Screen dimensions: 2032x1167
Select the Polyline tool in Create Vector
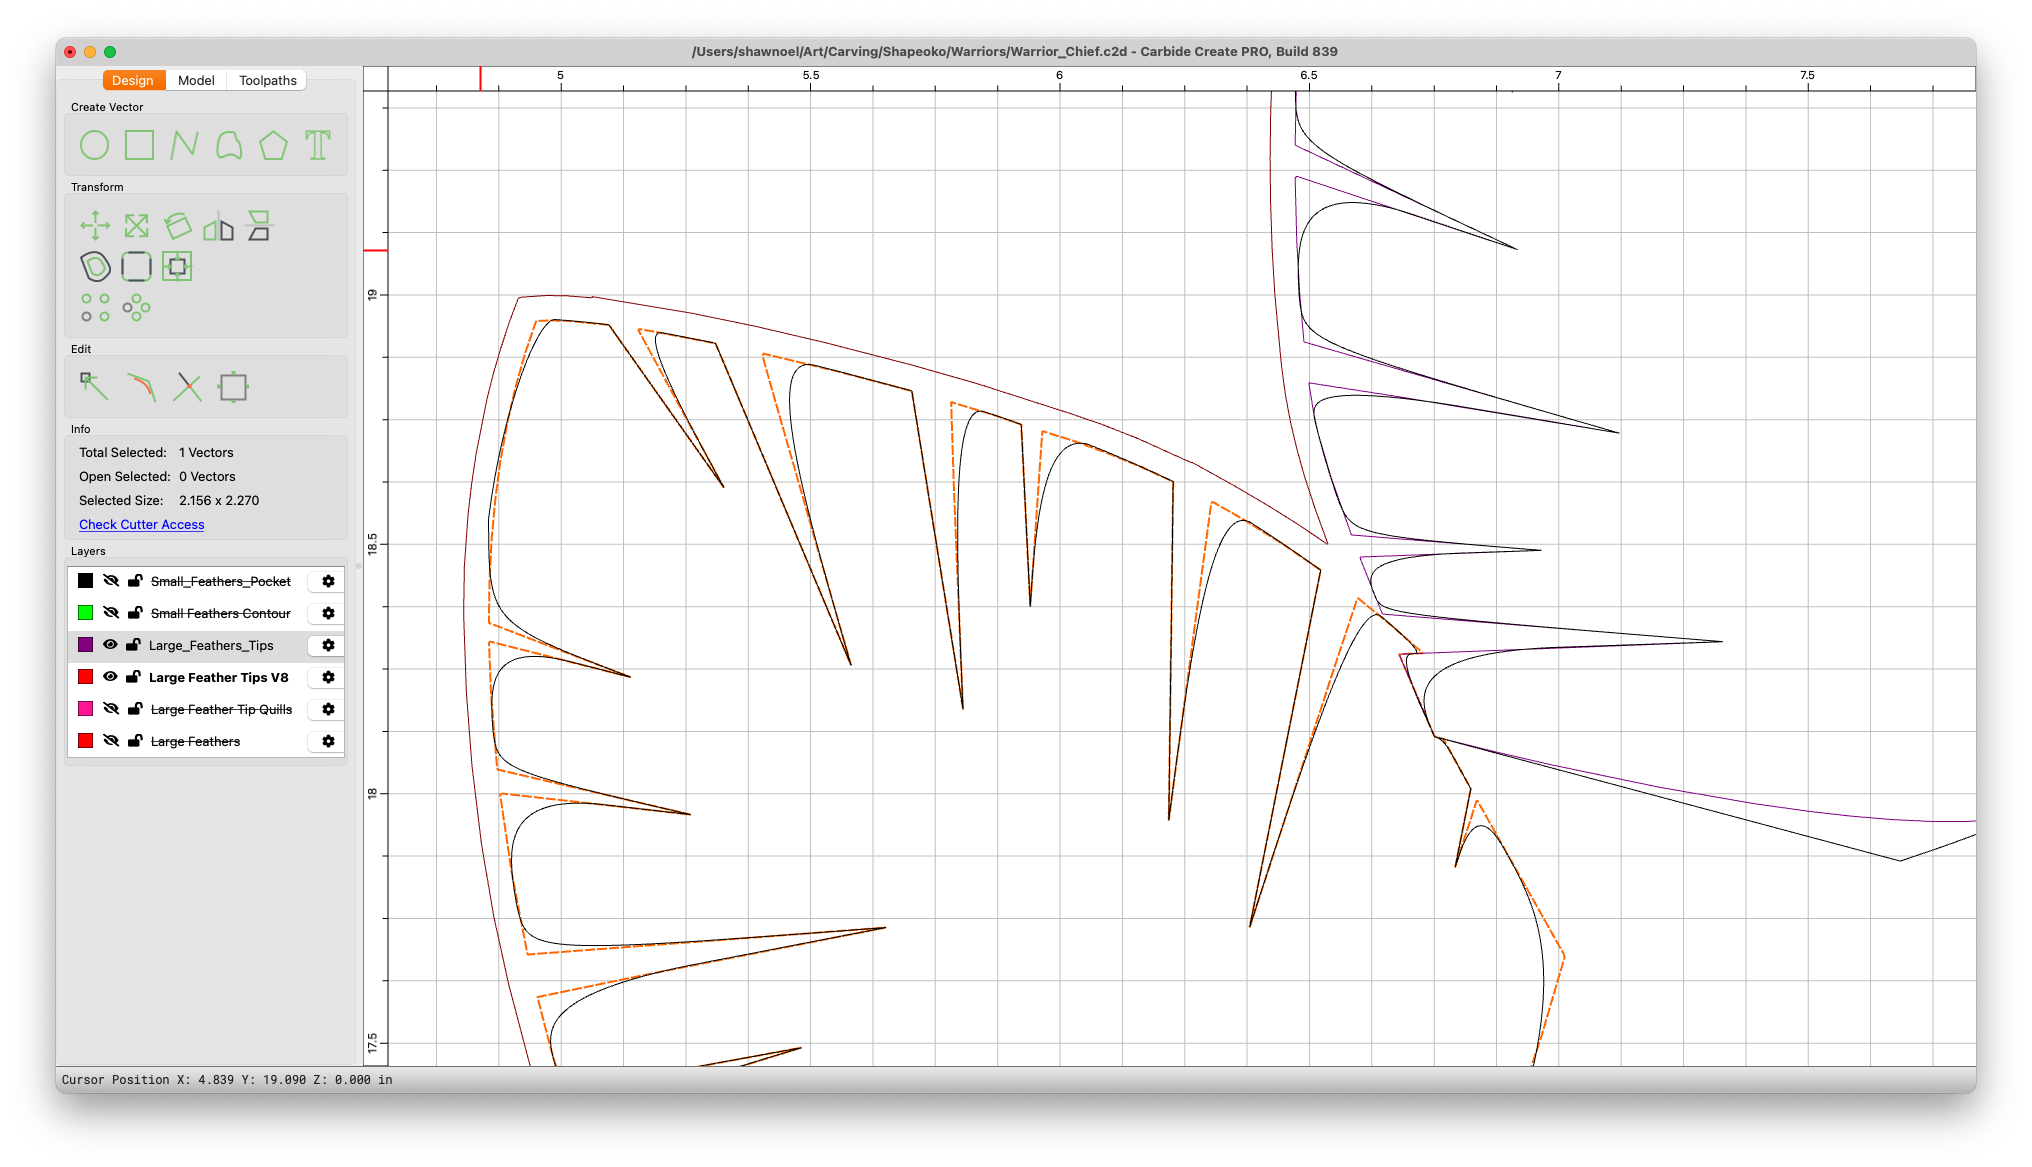(184, 146)
